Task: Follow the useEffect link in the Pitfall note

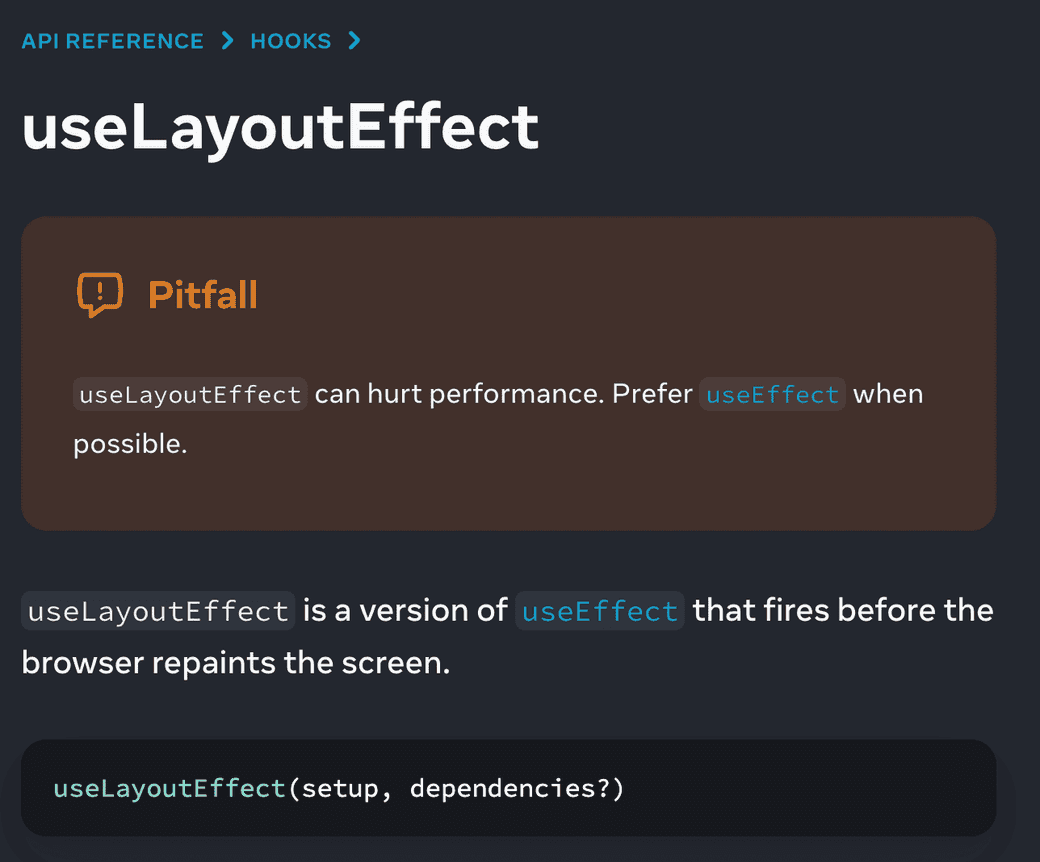Action: 773,394
